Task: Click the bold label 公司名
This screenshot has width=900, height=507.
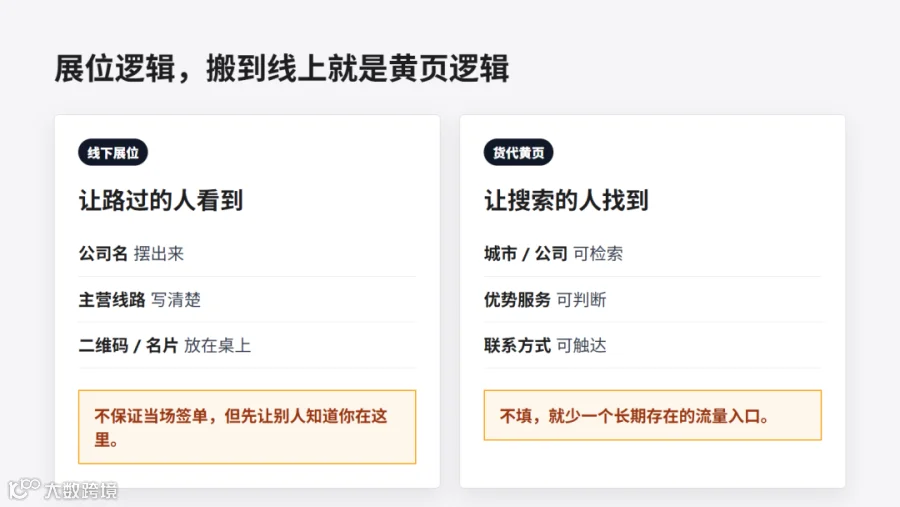Action: coord(103,254)
